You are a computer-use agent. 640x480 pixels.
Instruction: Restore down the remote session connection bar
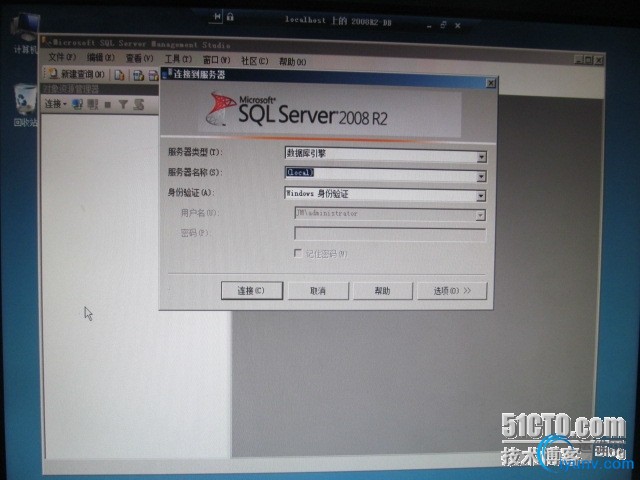coord(443,25)
